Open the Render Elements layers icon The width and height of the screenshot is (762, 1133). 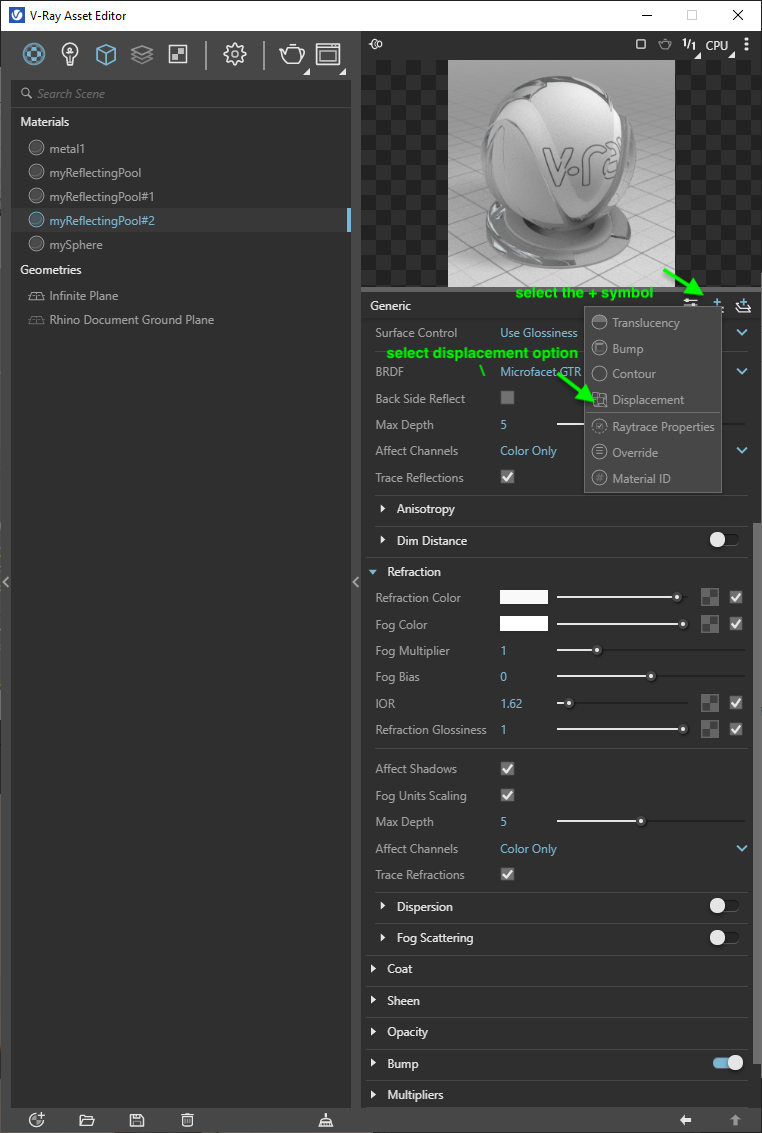pos(142,54)
